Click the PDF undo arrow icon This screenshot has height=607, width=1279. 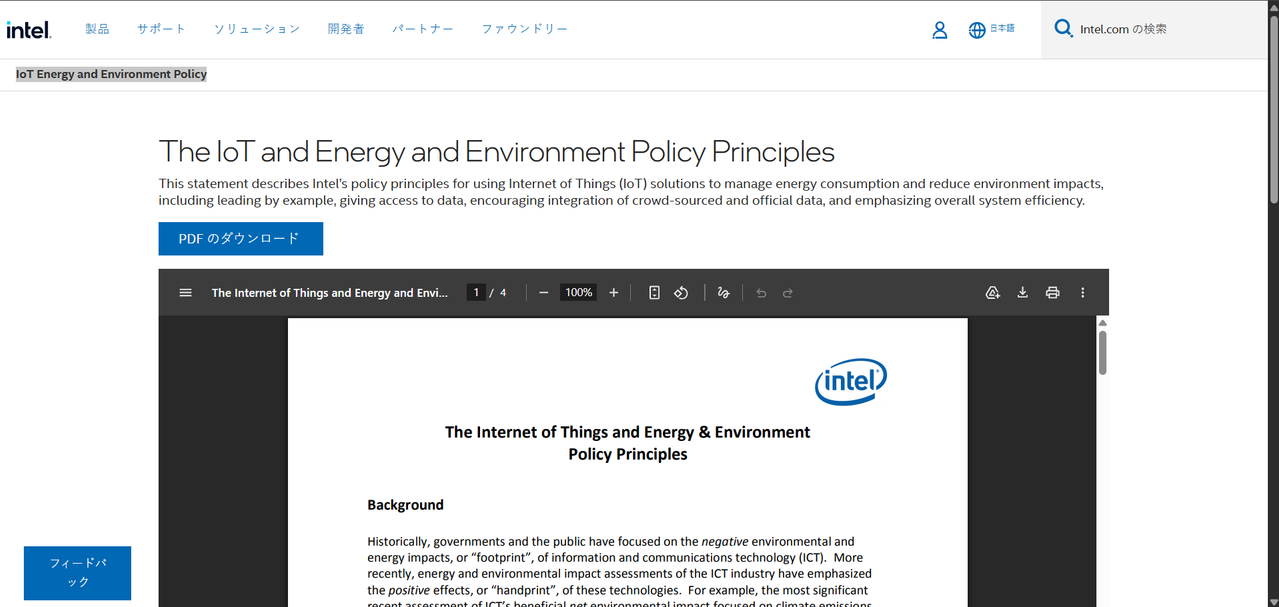[x=761, y=293]
